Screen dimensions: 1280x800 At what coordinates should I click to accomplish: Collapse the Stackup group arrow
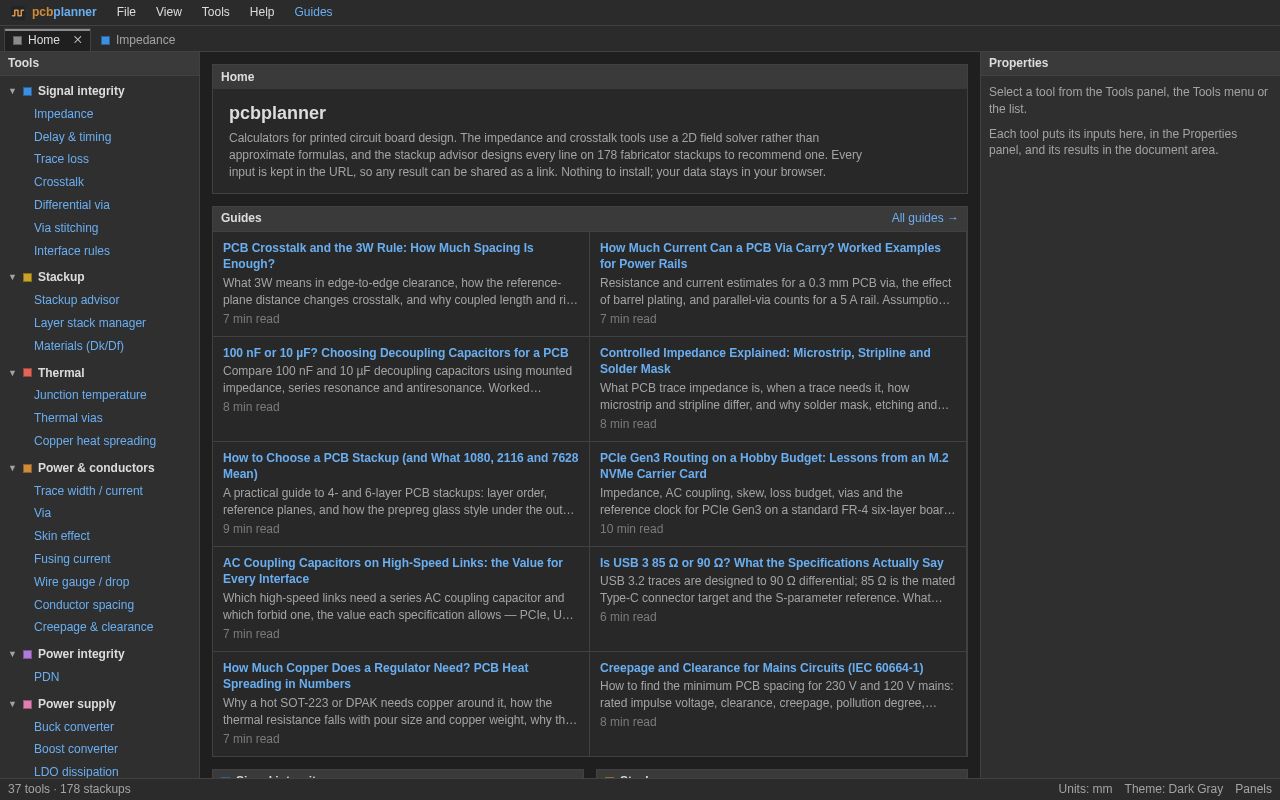13,277
